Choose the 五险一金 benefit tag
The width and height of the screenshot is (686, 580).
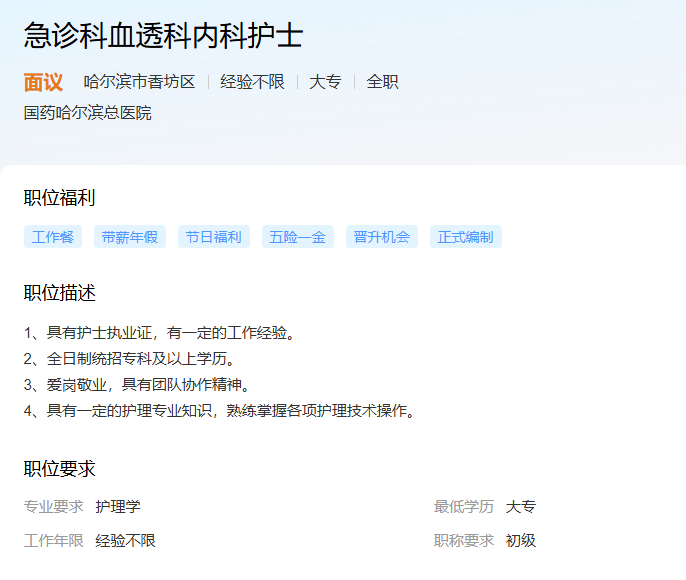[x=298, y=237]
